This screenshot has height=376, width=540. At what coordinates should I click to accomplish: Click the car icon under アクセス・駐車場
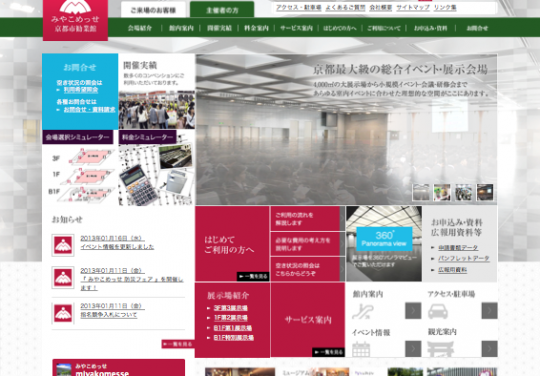pyautogui.click(x=438, y=311)
